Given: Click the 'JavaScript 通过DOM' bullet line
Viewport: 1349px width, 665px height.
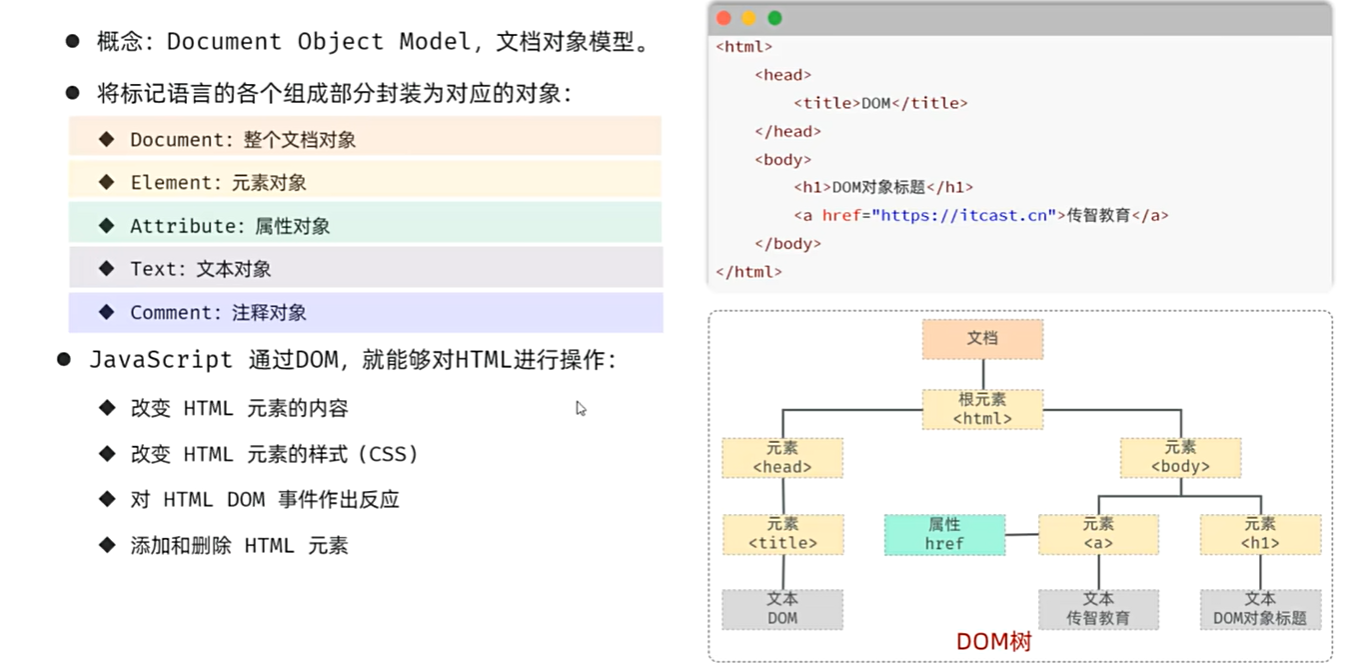Looking at the screenshot, I should [x=337, y=360].
